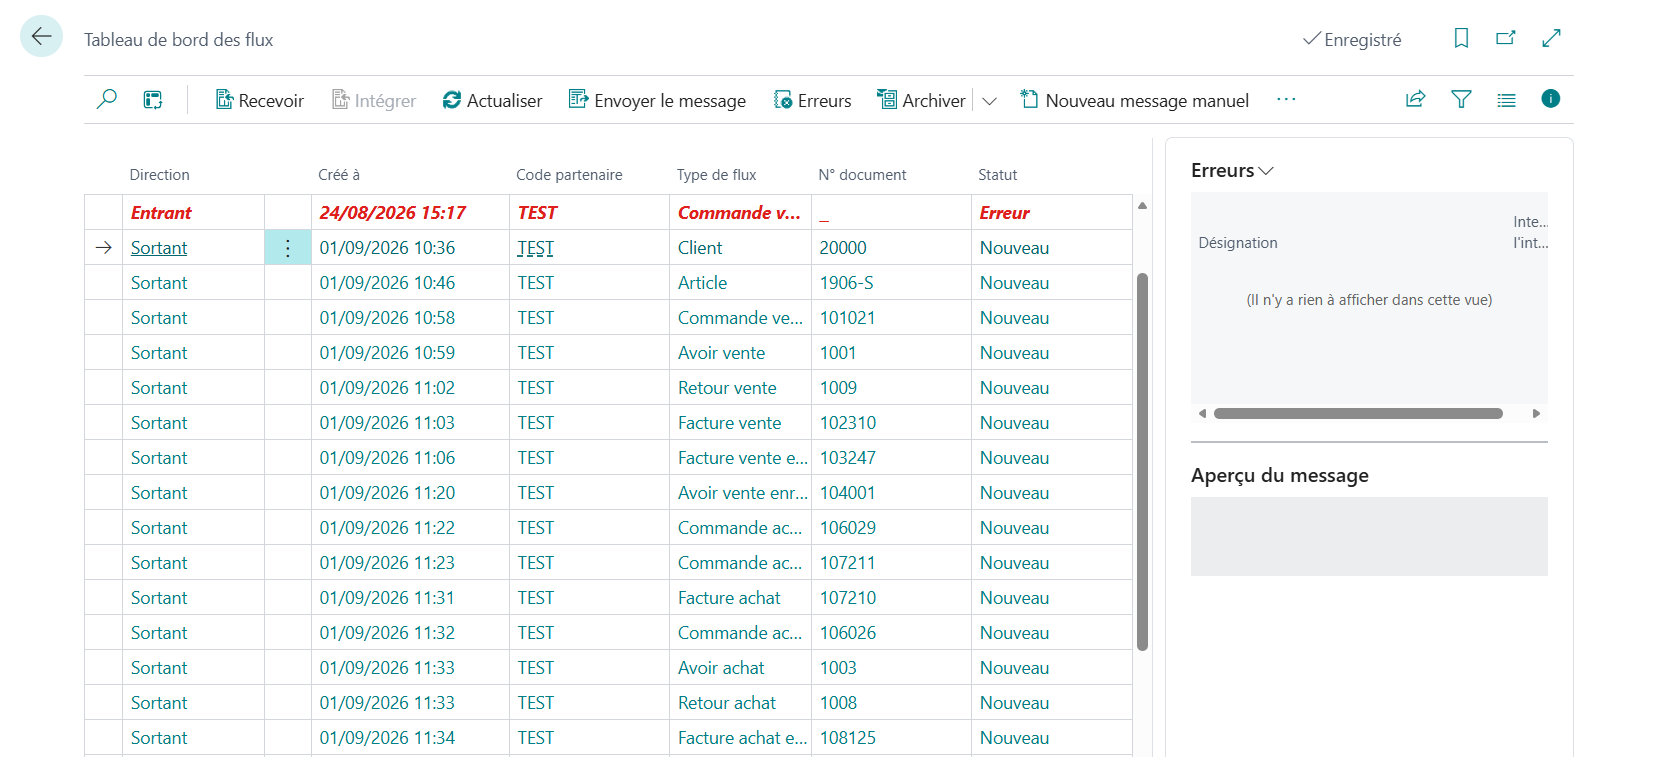Click the Code partenaire column header

569,175
